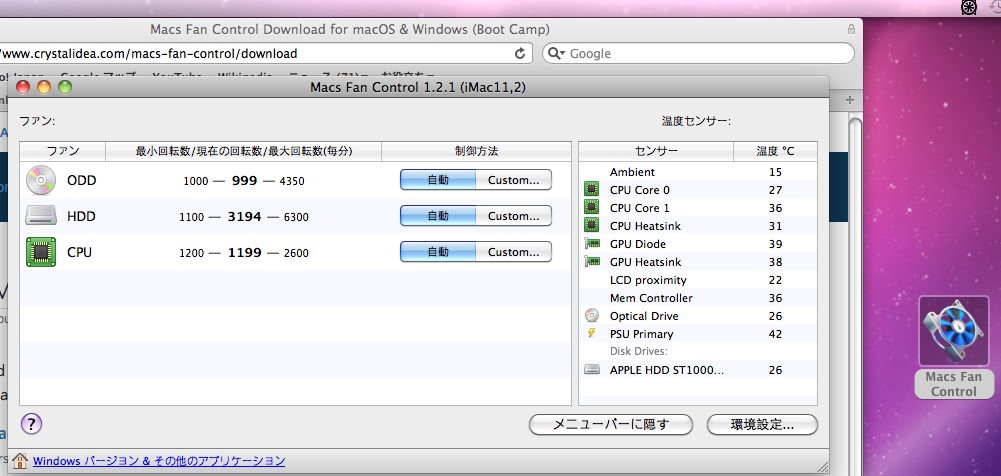Select the Optical Drive sensor label

[x=644, y=316]
